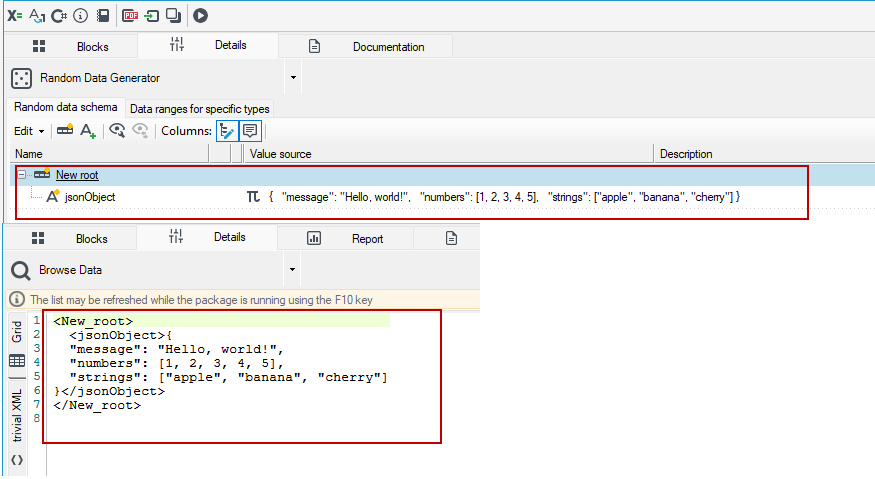The image size is (875, 479).
Task: Click the rename (A with arrow) toolbar icon
Action: pos(37,16)
